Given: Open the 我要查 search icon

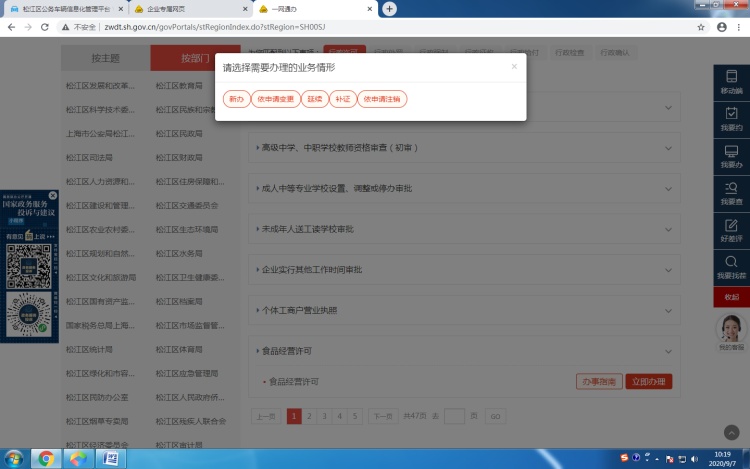Looking at the screenshot, I should (x=731, y=191).
